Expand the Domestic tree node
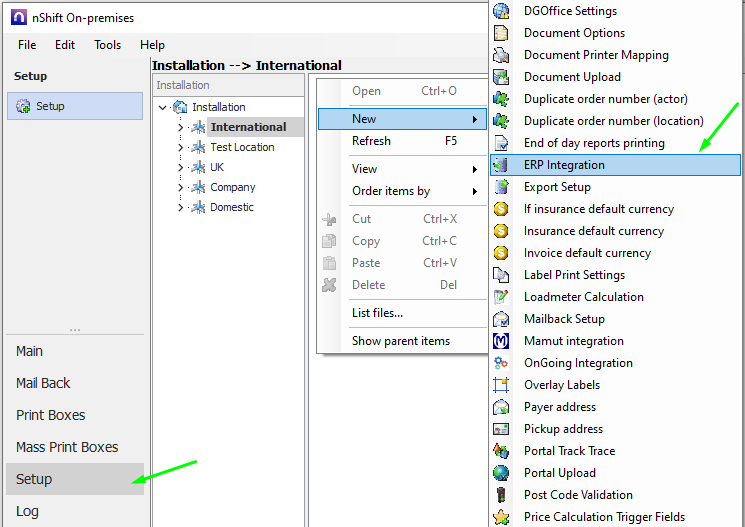The image size is (745, 527). pos(181,207)
